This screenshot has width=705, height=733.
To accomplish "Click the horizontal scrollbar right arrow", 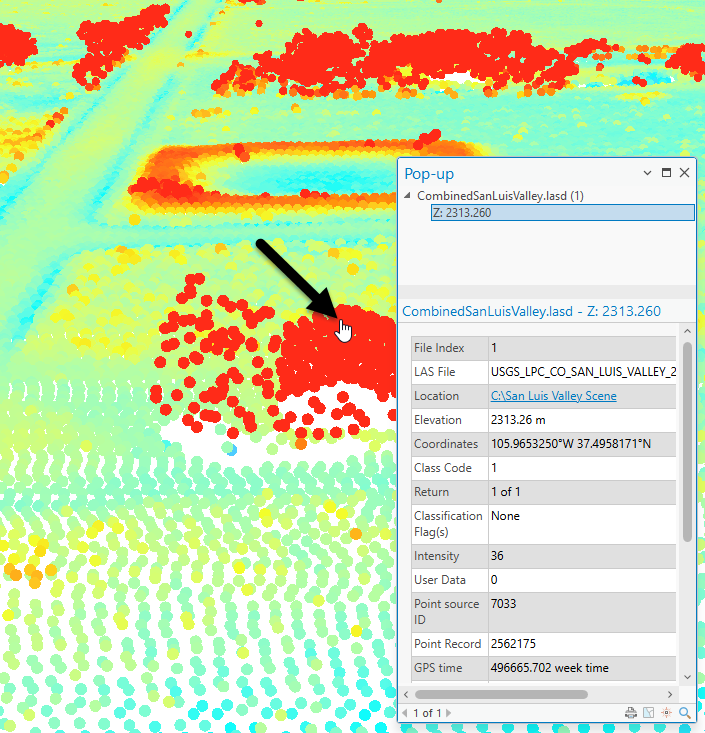I will click(672, 694).
